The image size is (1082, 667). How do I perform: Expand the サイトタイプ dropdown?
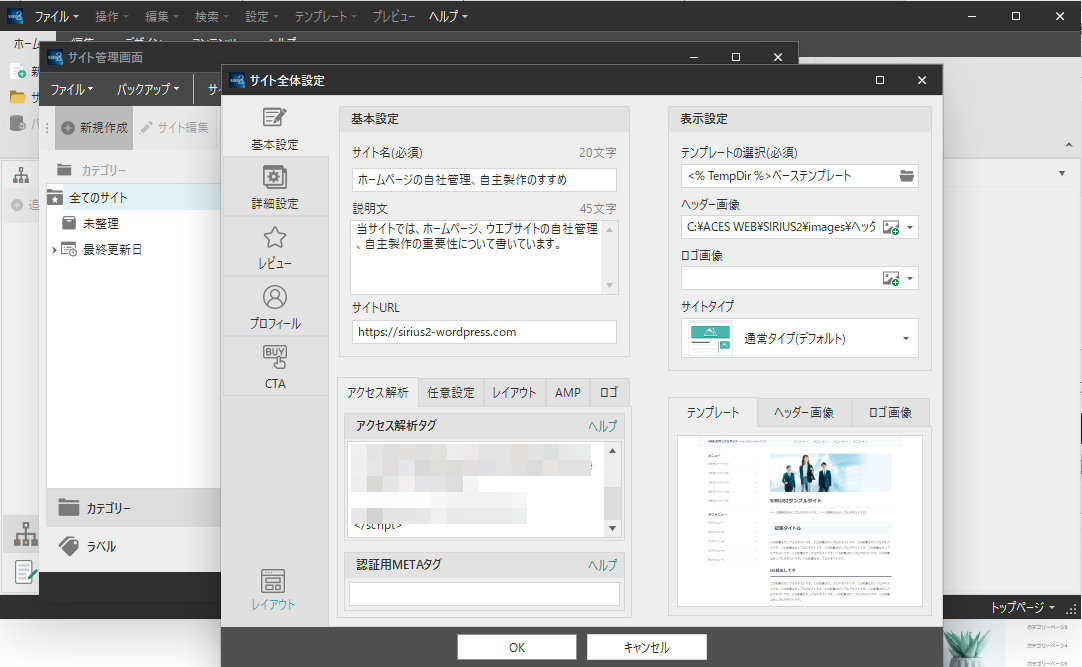906,339
